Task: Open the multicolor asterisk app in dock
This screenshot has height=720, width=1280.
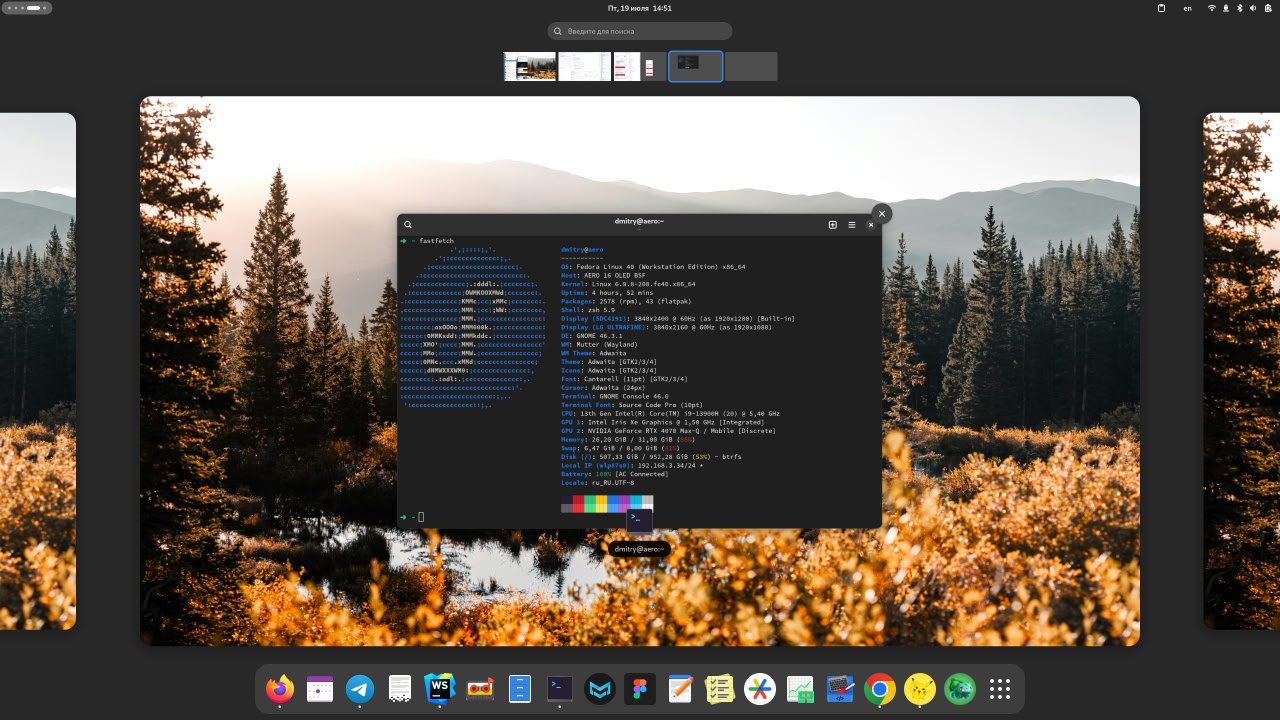Action: coord(760,688)
